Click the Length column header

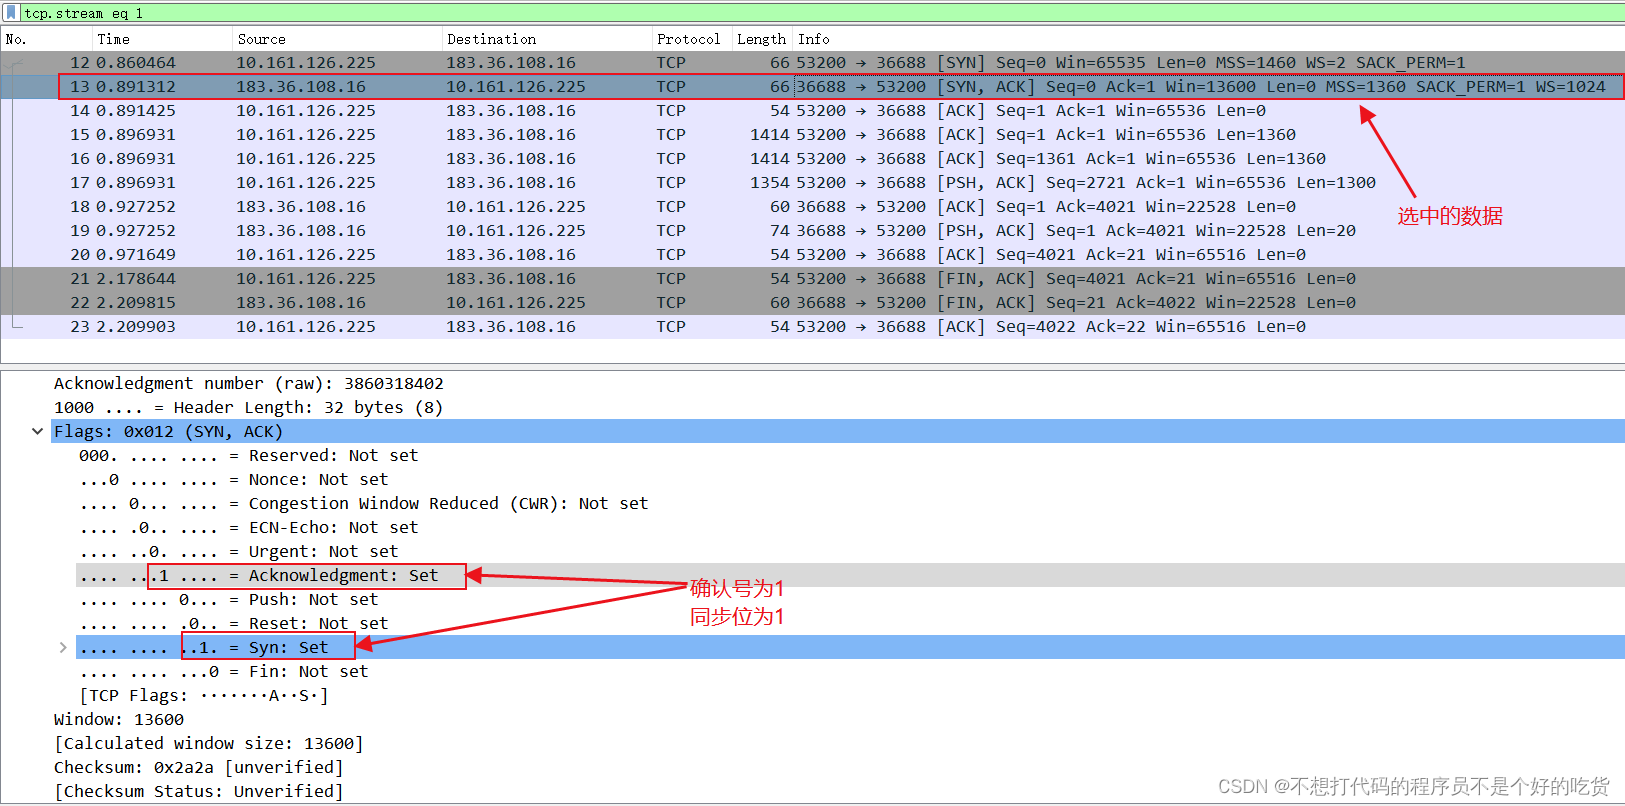(x=762, y=39)
